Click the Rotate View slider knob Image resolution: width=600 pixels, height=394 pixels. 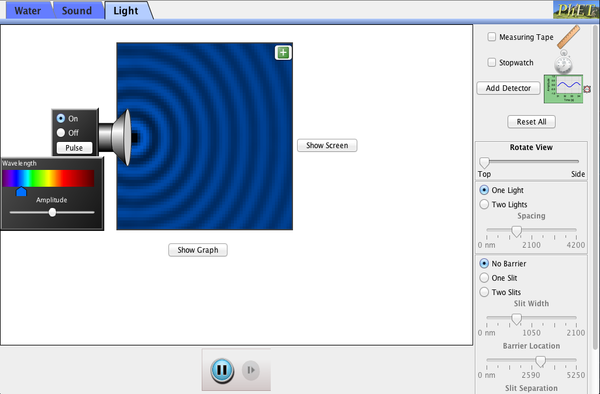tap(484, 162)
